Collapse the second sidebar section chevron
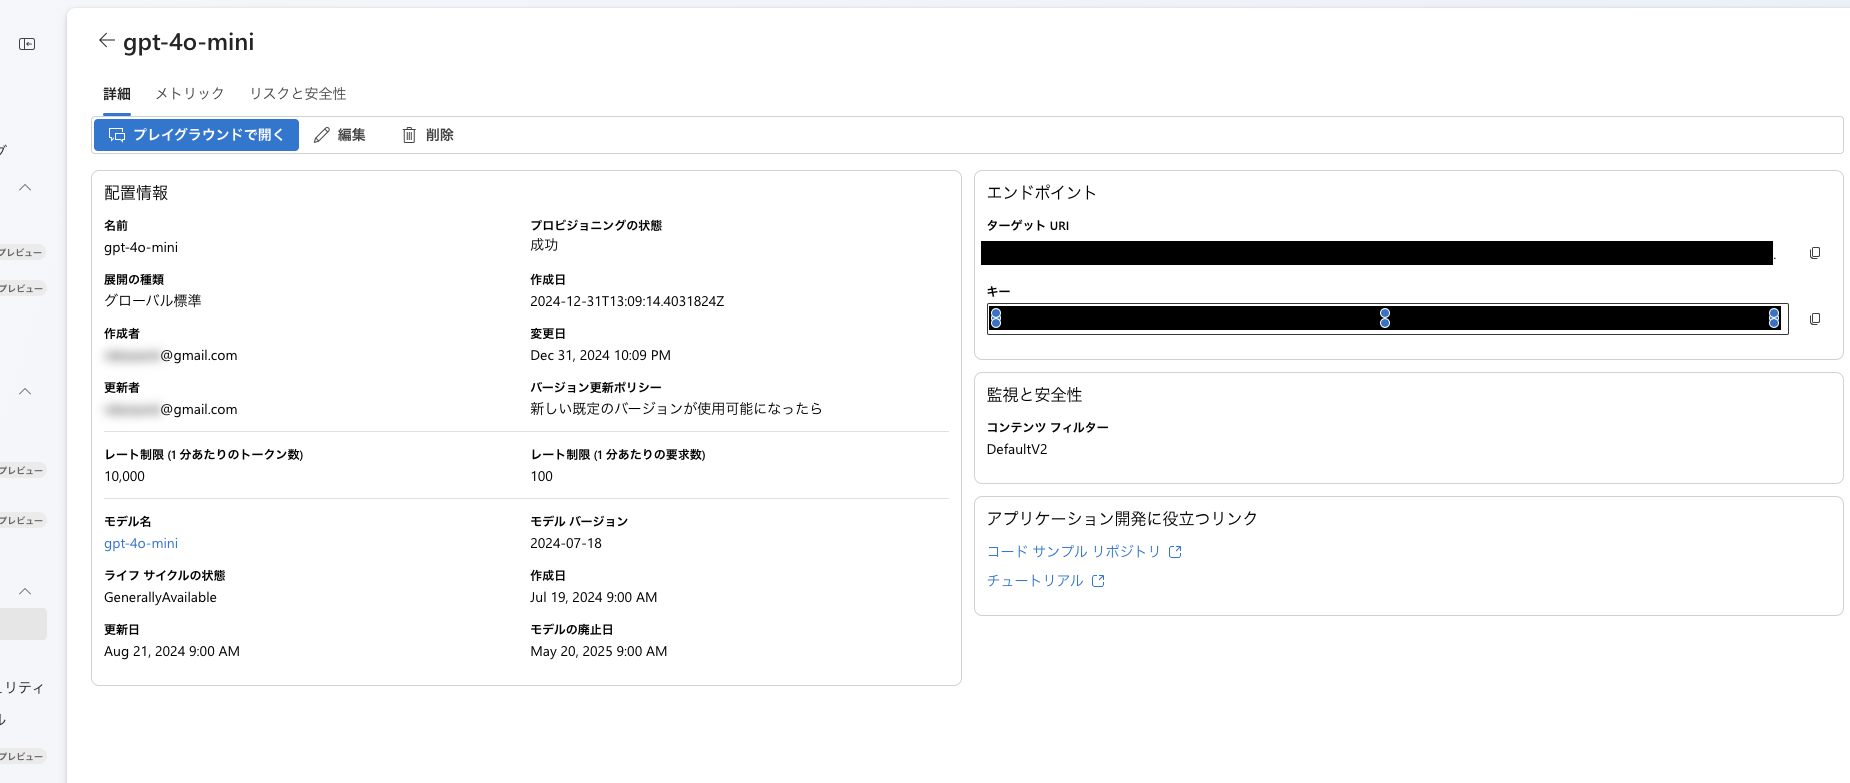 25,392
